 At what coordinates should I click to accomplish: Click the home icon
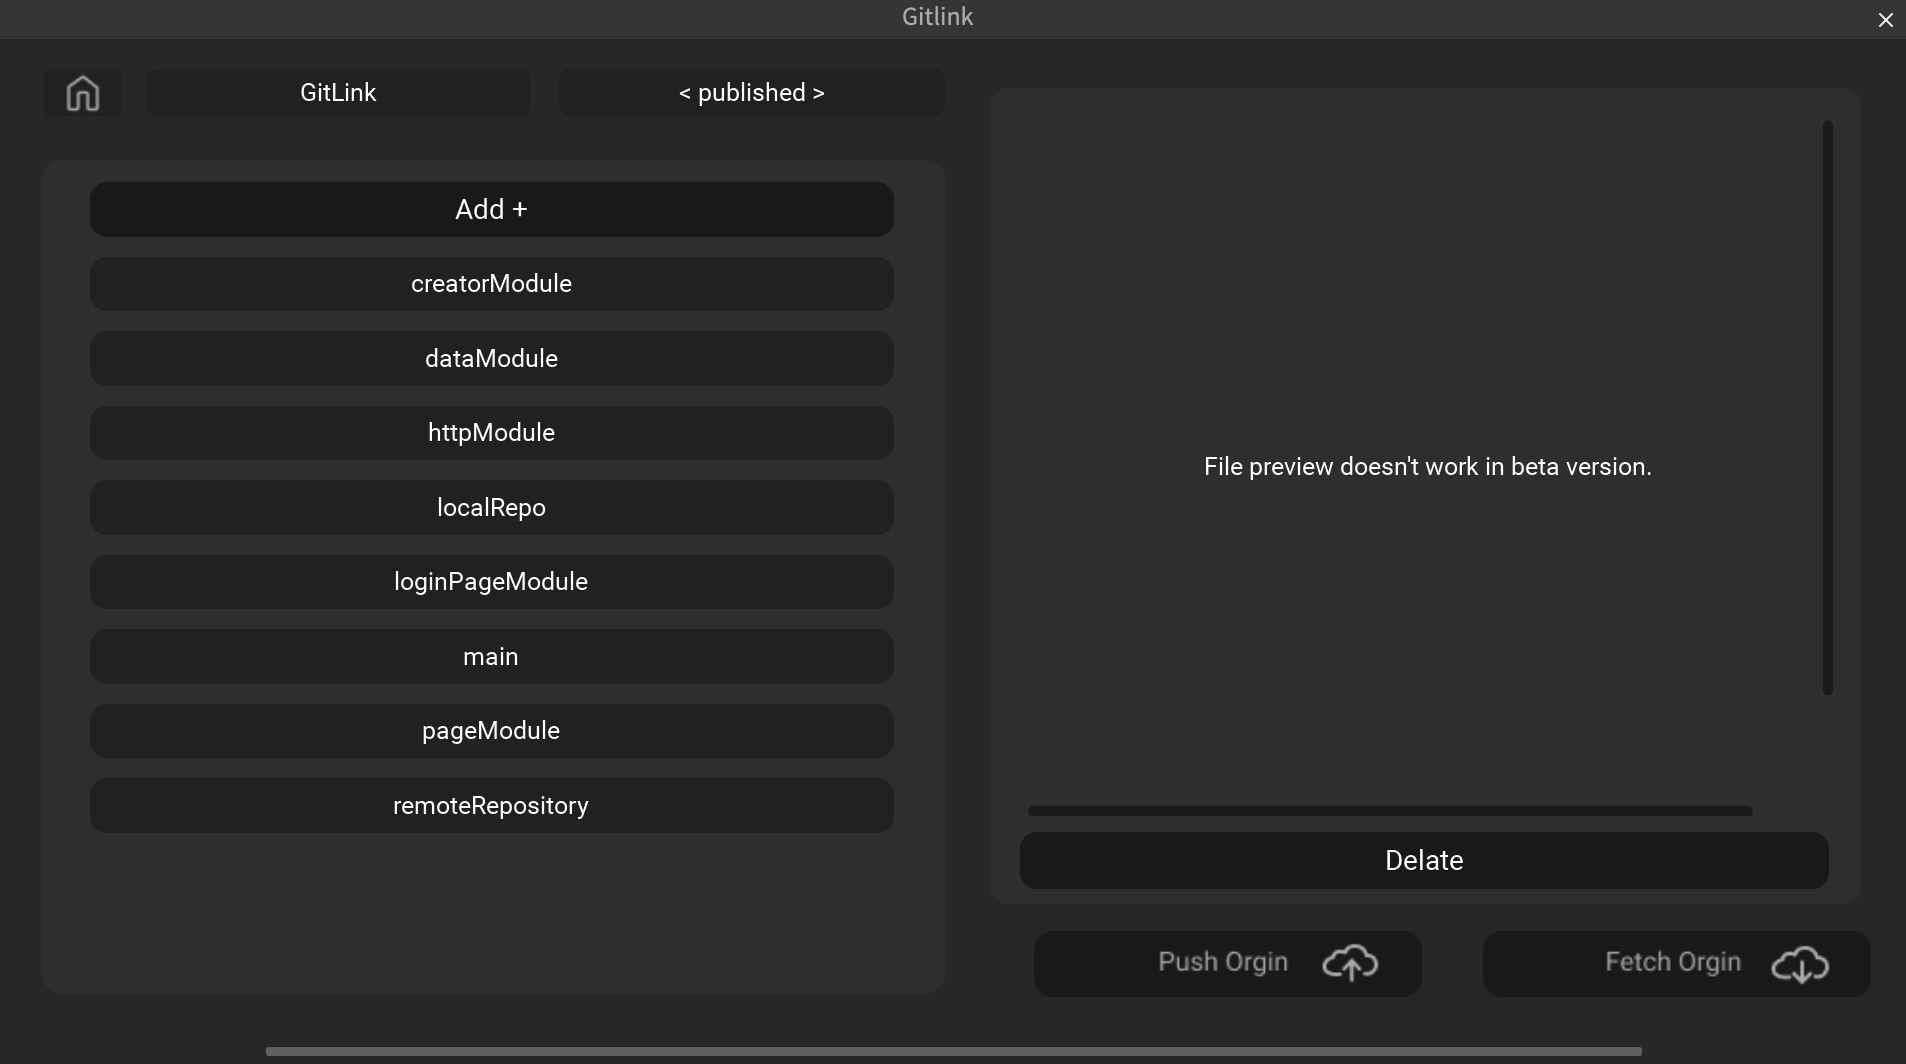(81, 92)
